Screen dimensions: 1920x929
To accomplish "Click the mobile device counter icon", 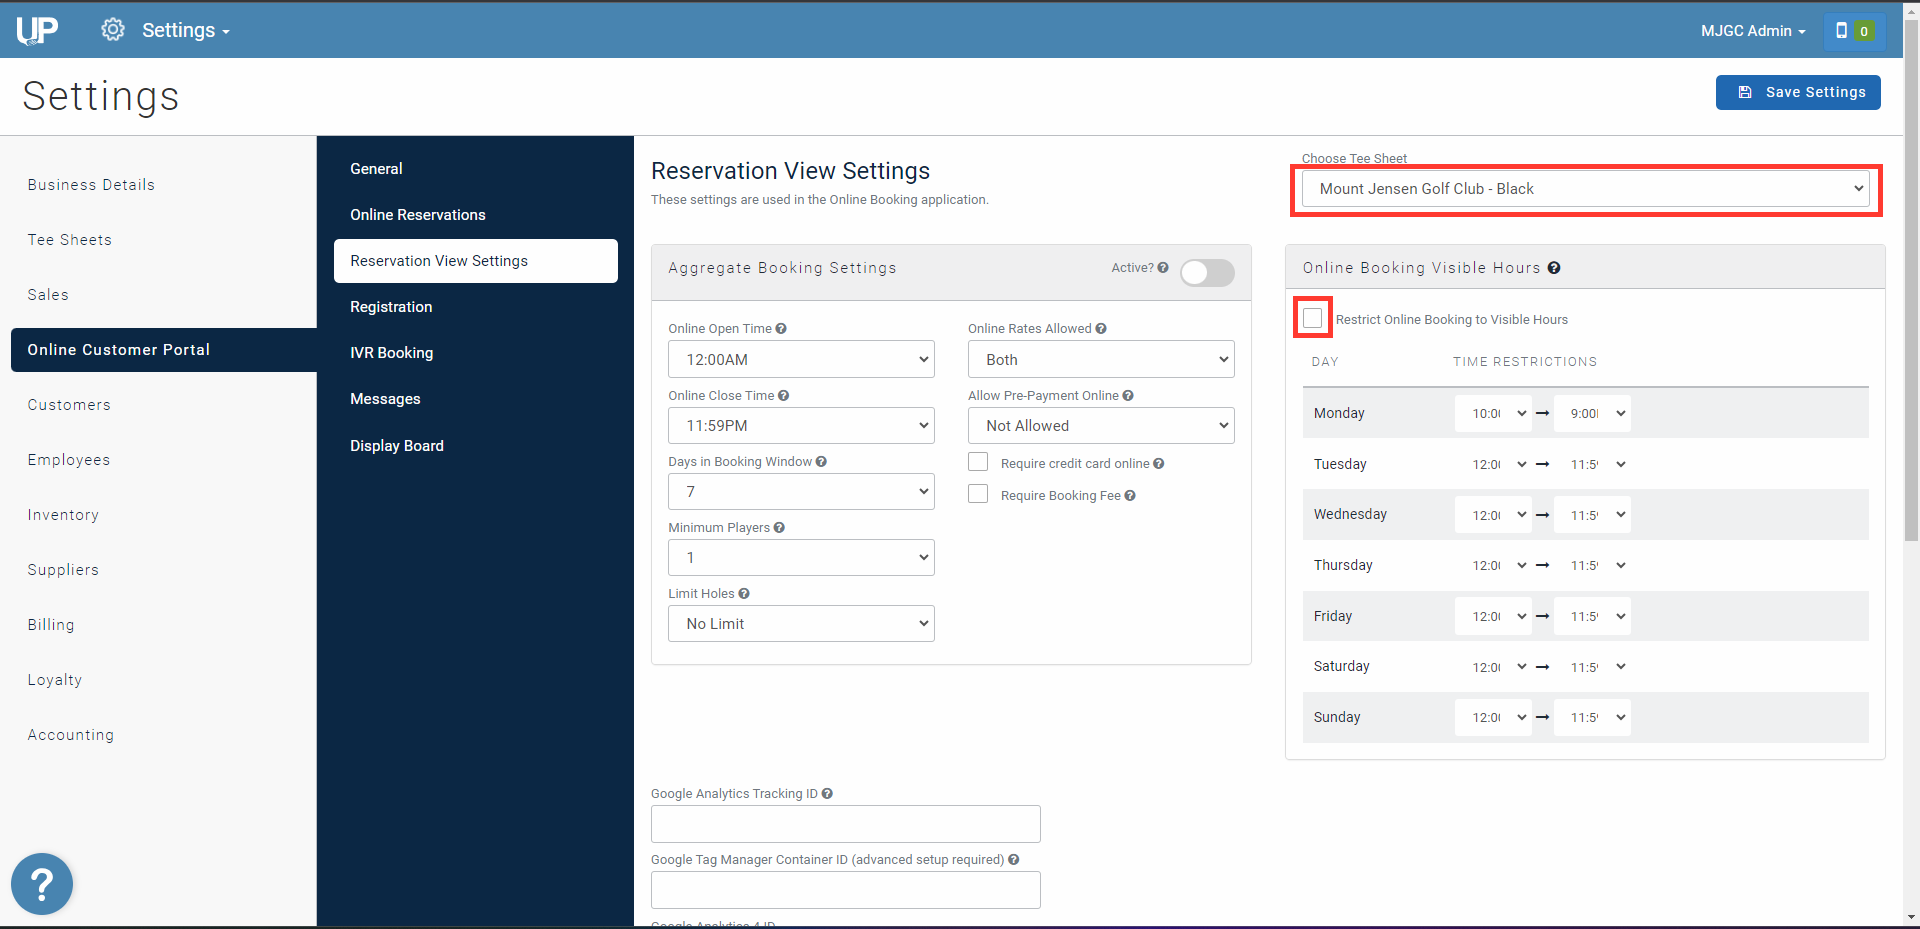I will 1854,31.
